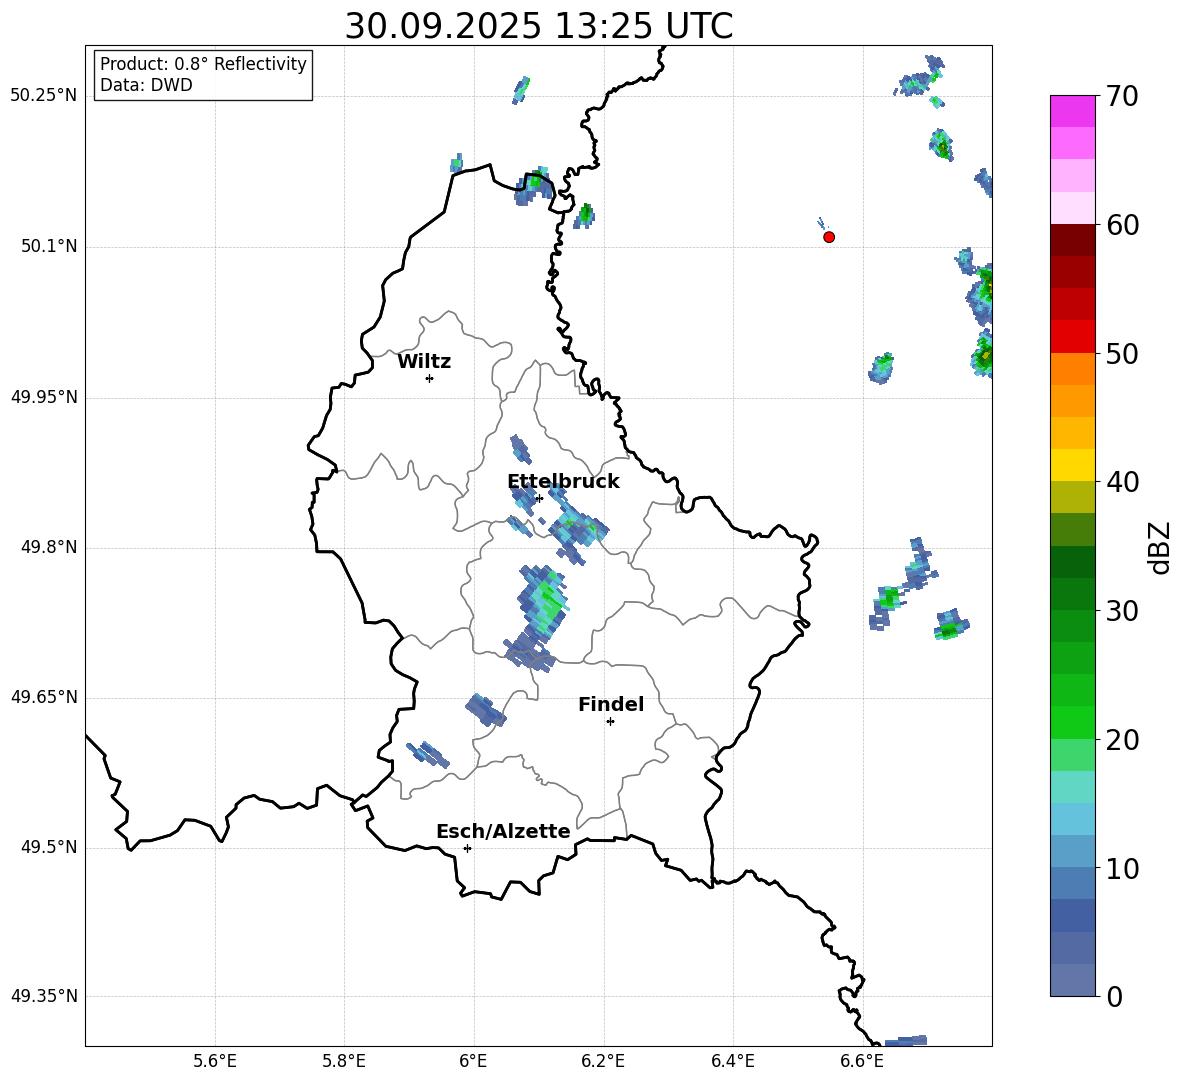Click the 49.95°N latitude label
Screen dimensions: 1184x1081
44,397
